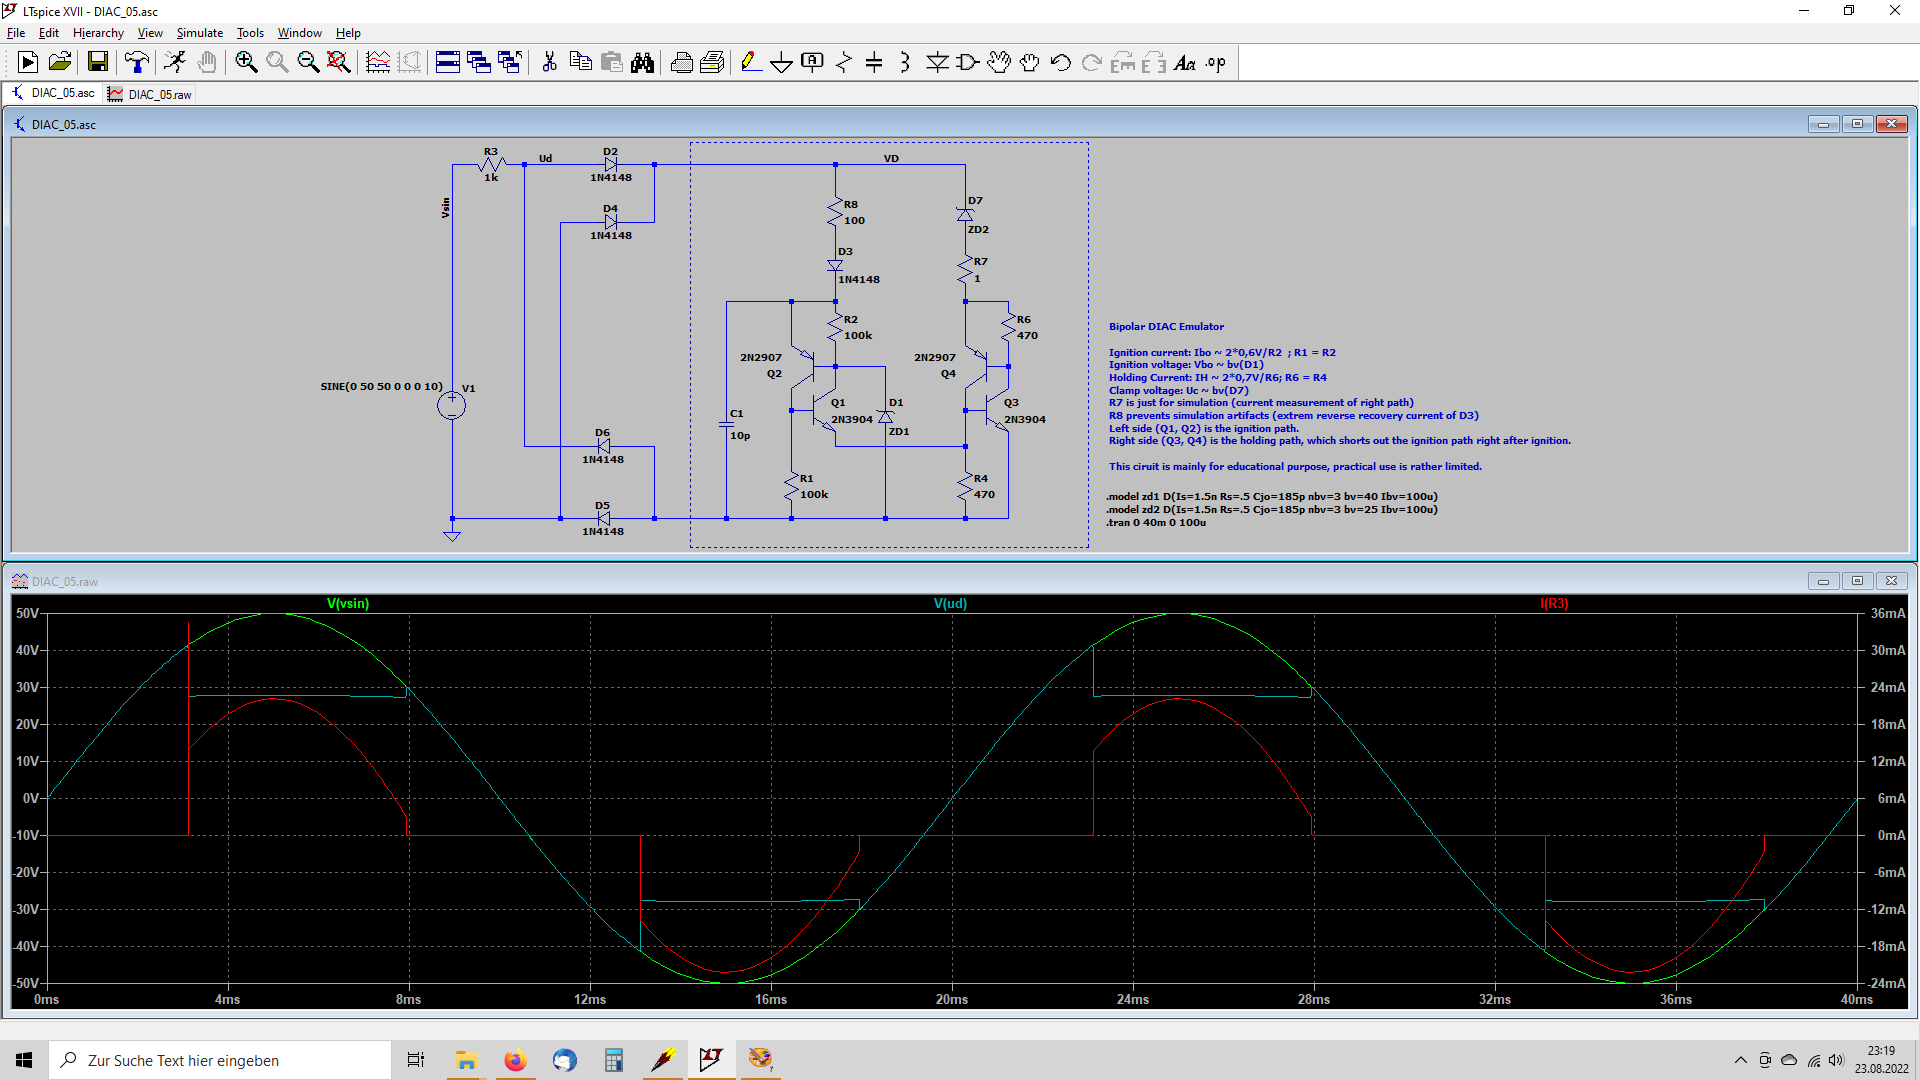The width and height of the screenshot is (1920, 1080).
Task: Open the component gate selector
Action: [968, 62]
